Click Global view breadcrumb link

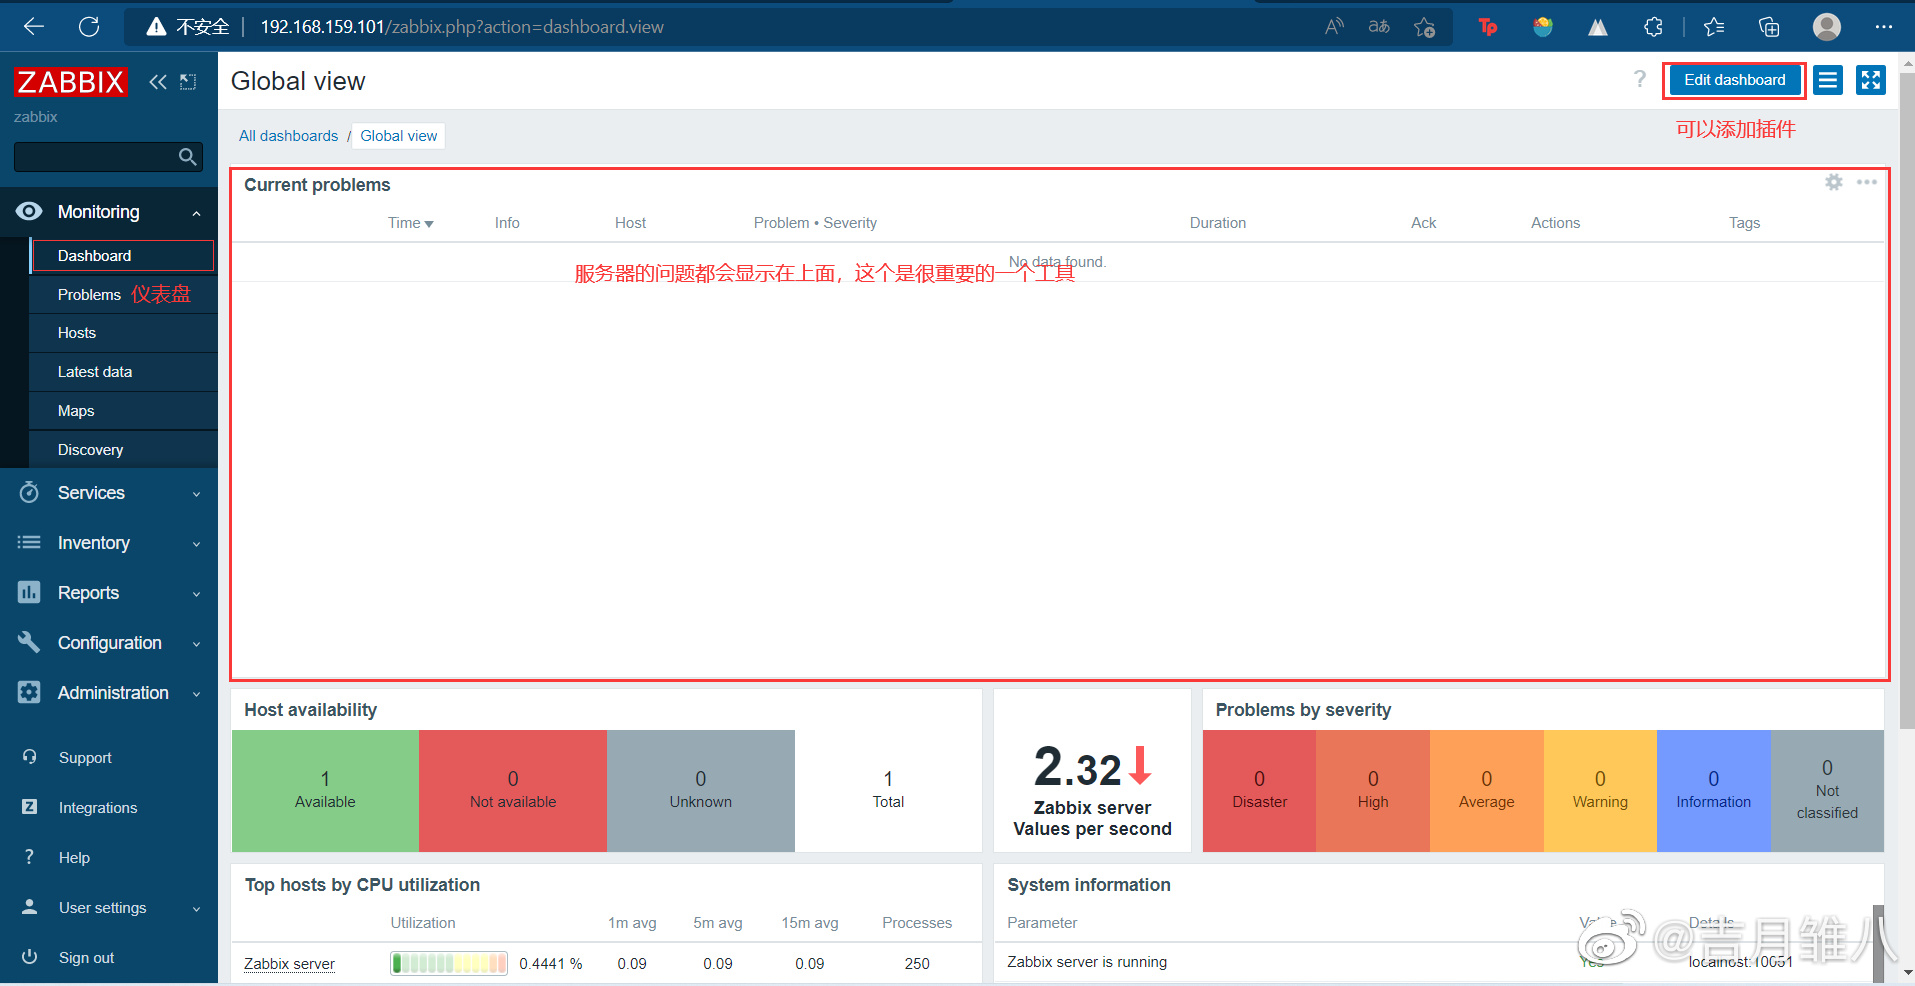[x=399, y=136]
